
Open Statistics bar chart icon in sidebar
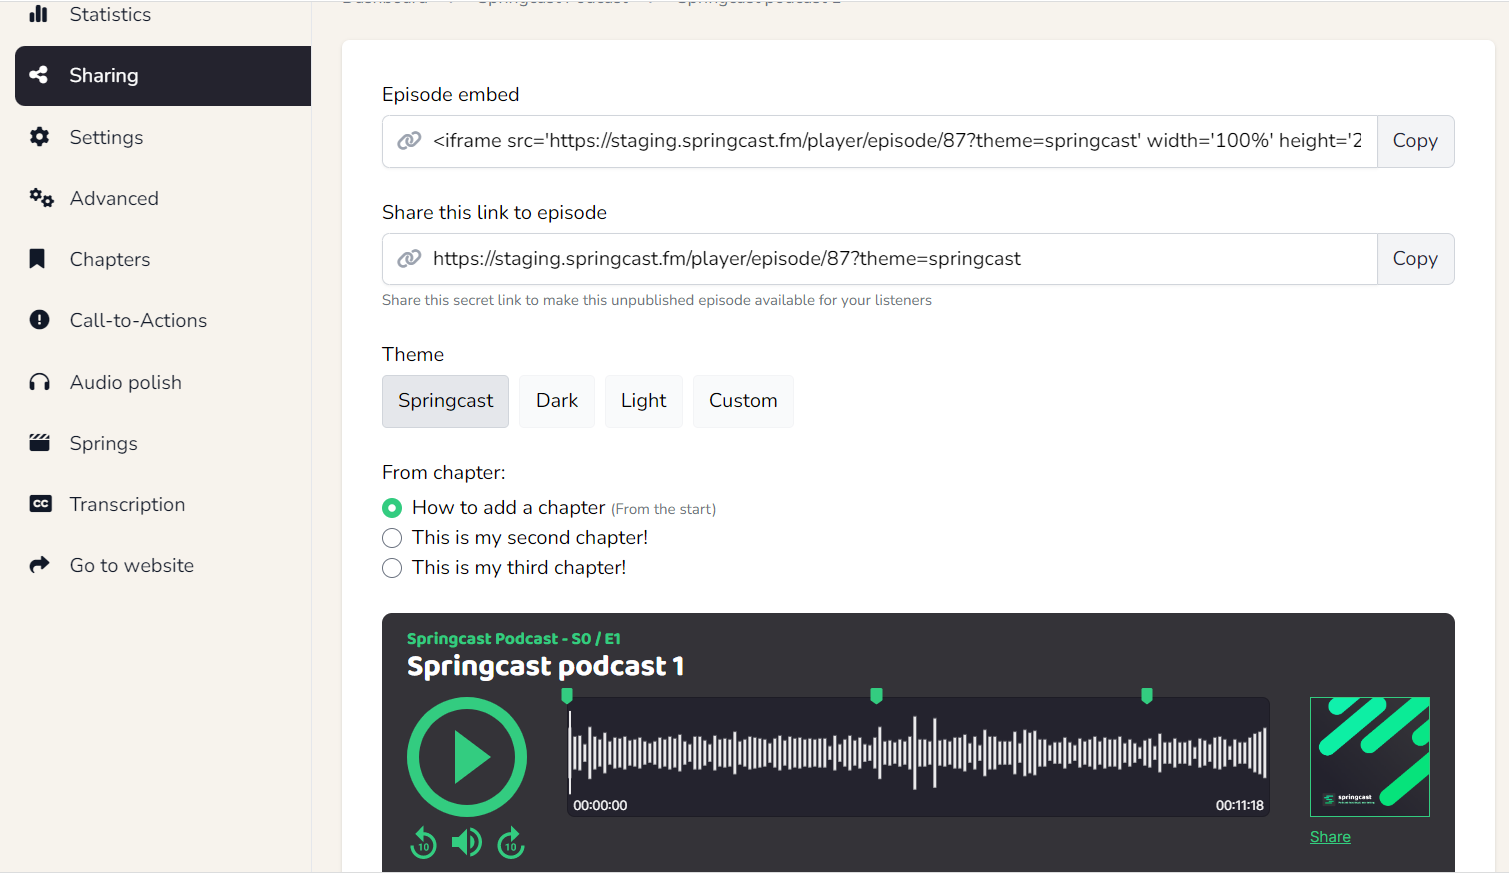click(39, 14)
